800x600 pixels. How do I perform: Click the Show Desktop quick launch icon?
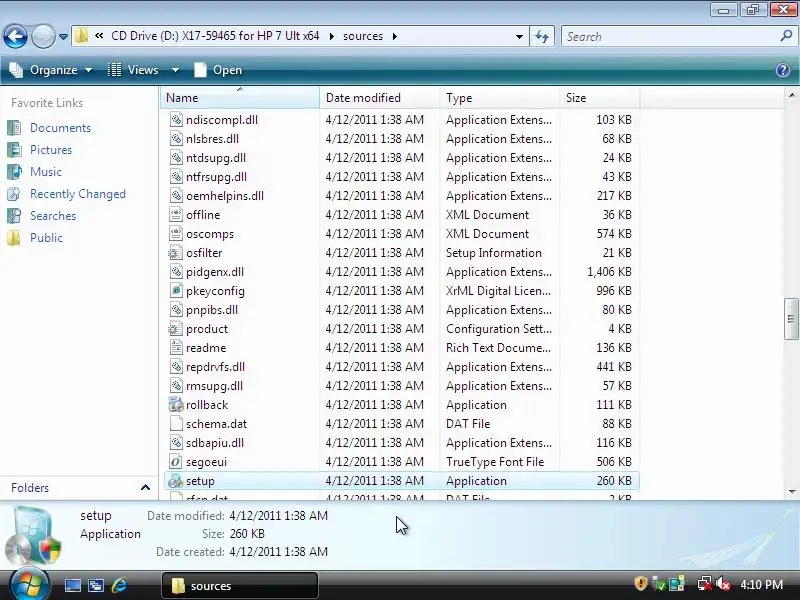point(73,585)
